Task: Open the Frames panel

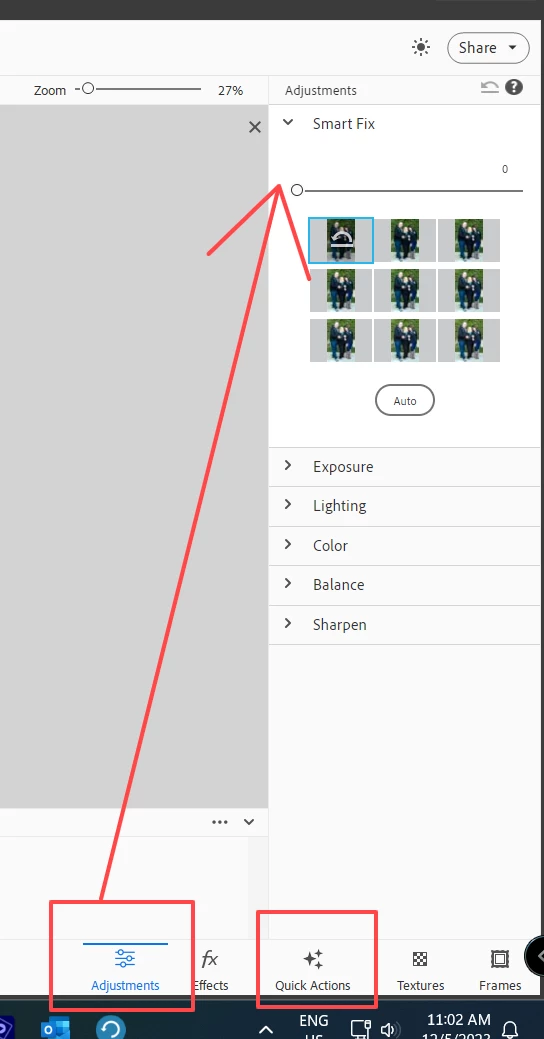Action: 500,969
